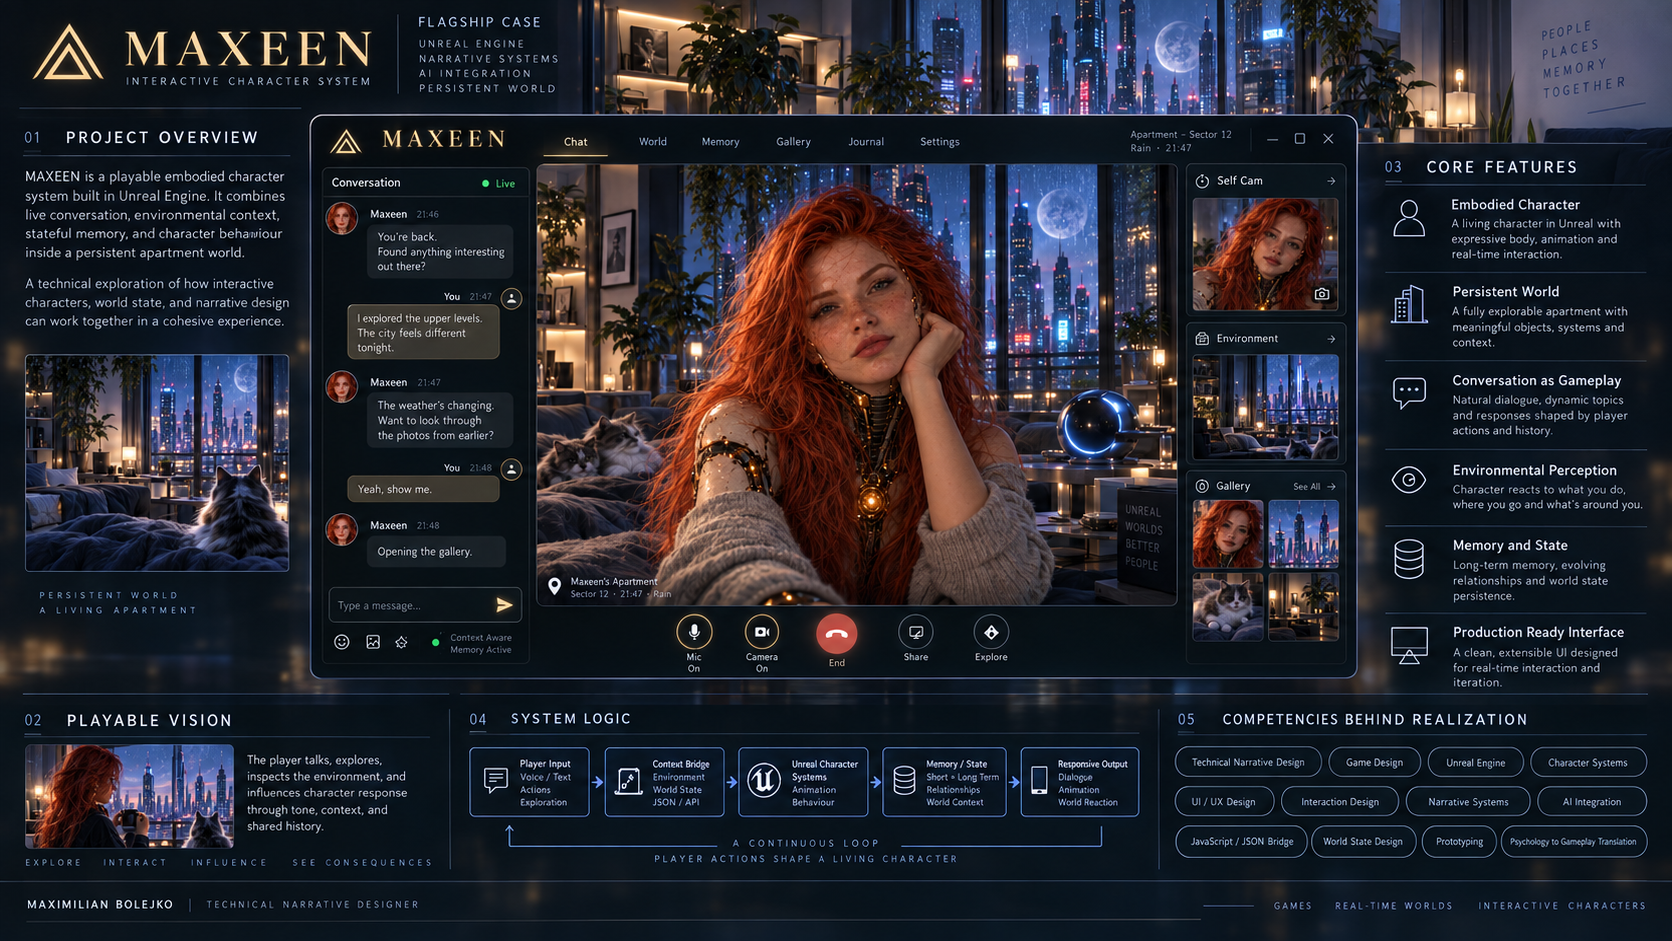Switch to the Memory tab
Viewport: 1672px width, 941px height.
tap(720, 142)
